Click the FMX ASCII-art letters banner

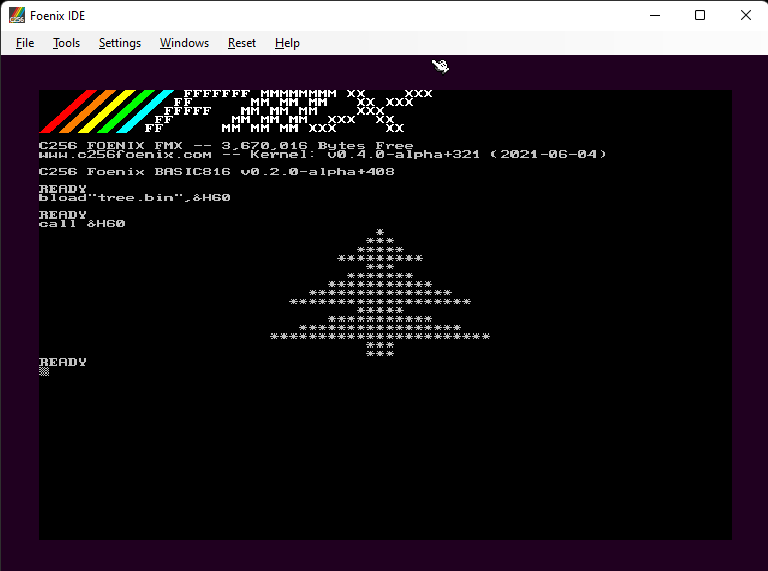pyautogui.click(x=290, y=111)
